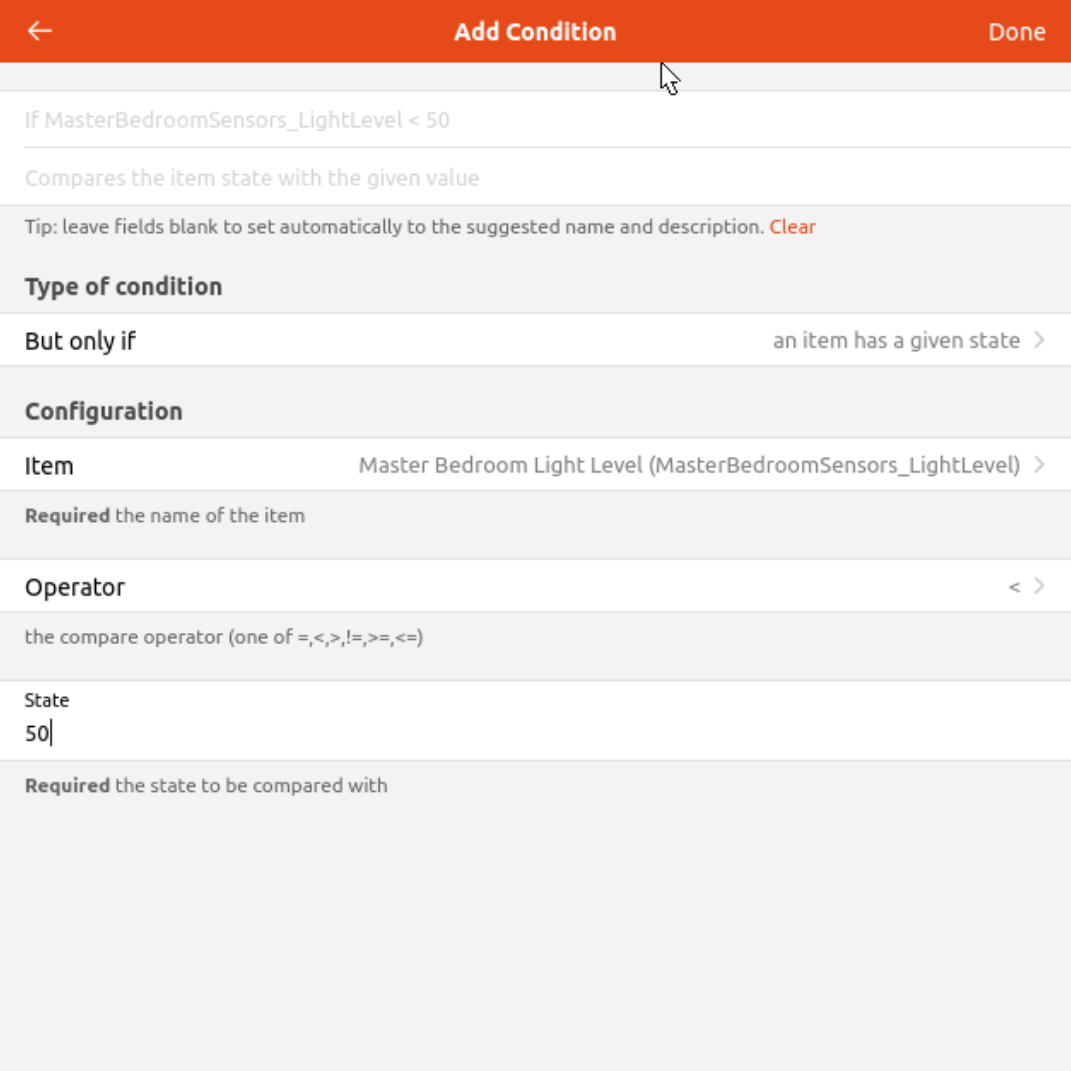Open the 'But only if' condition type row
This screenshot has height=1071, width=1071.
pos(80,341)
